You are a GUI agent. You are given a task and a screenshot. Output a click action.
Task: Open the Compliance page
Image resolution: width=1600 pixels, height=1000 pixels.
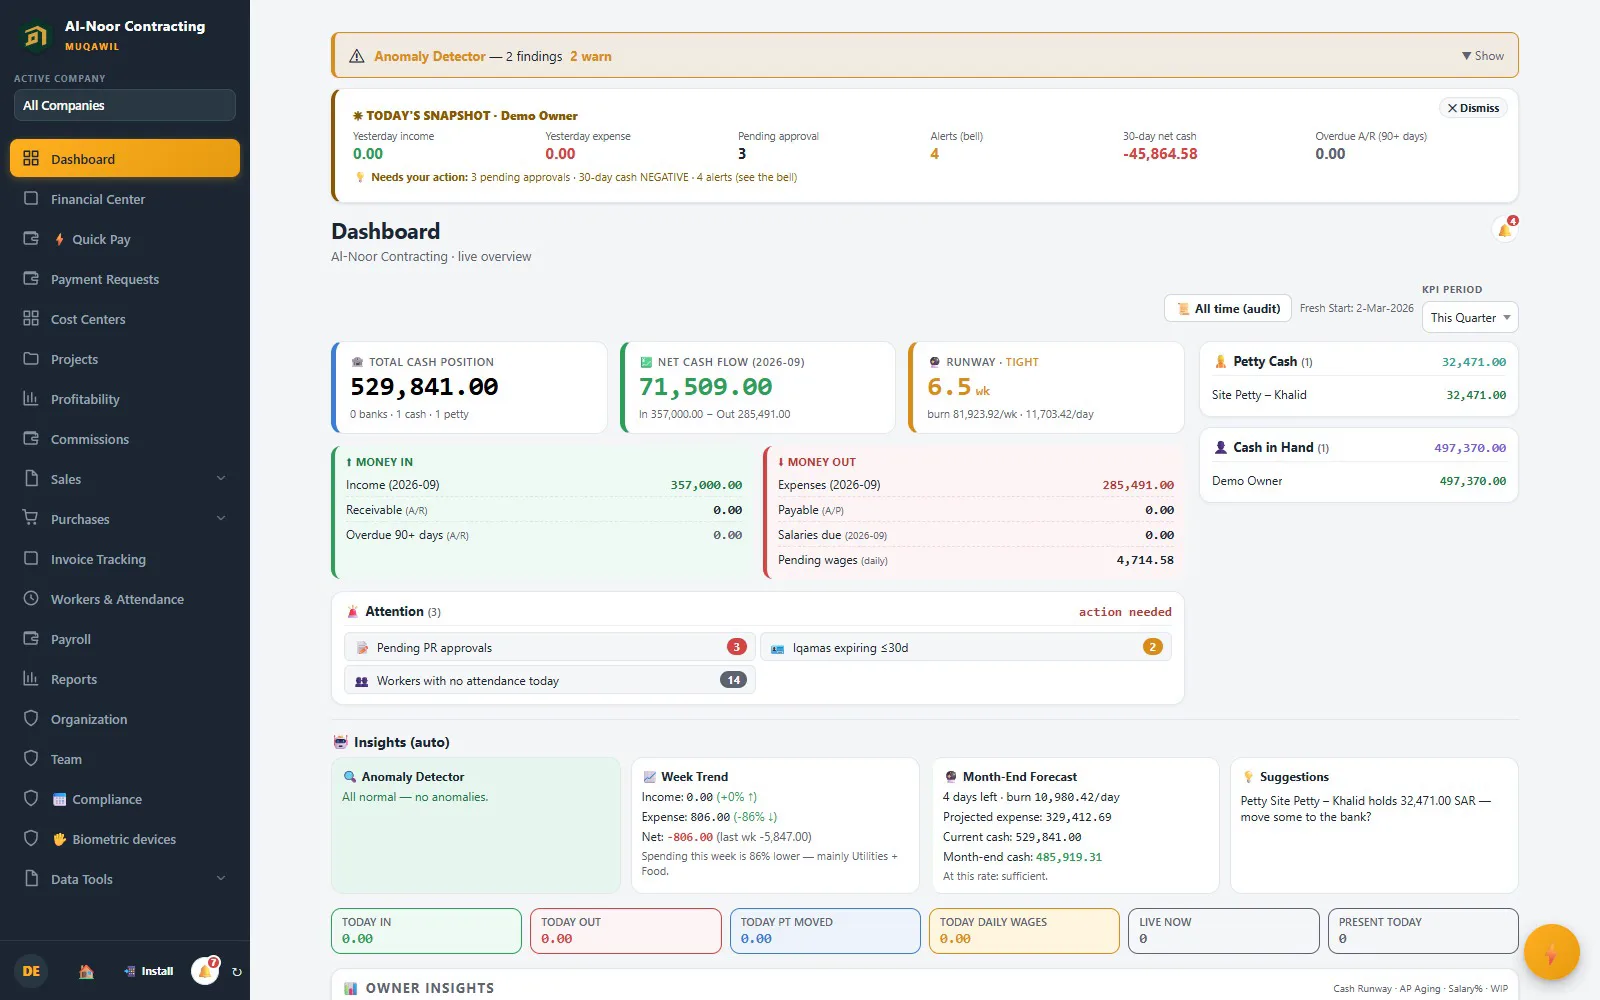(x=125, y=799)
